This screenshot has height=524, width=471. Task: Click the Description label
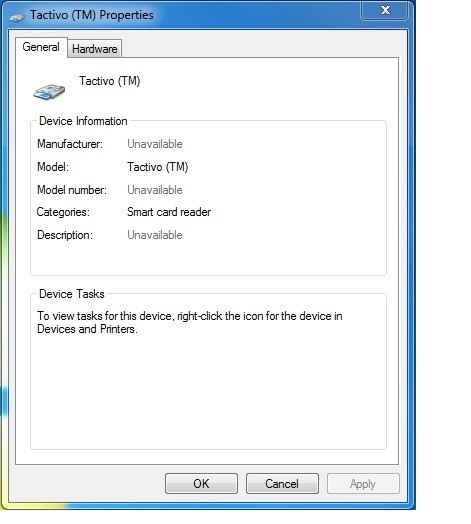point(65,235)
